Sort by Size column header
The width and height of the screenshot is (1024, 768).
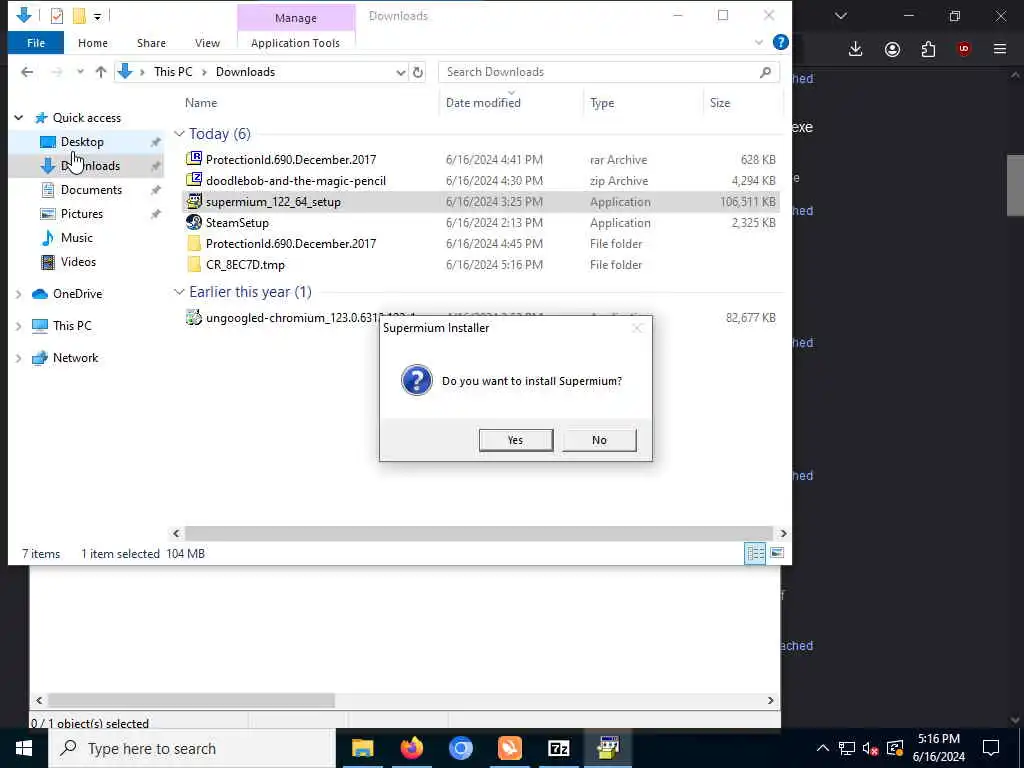pyautogui.click(x=720, y=103)
